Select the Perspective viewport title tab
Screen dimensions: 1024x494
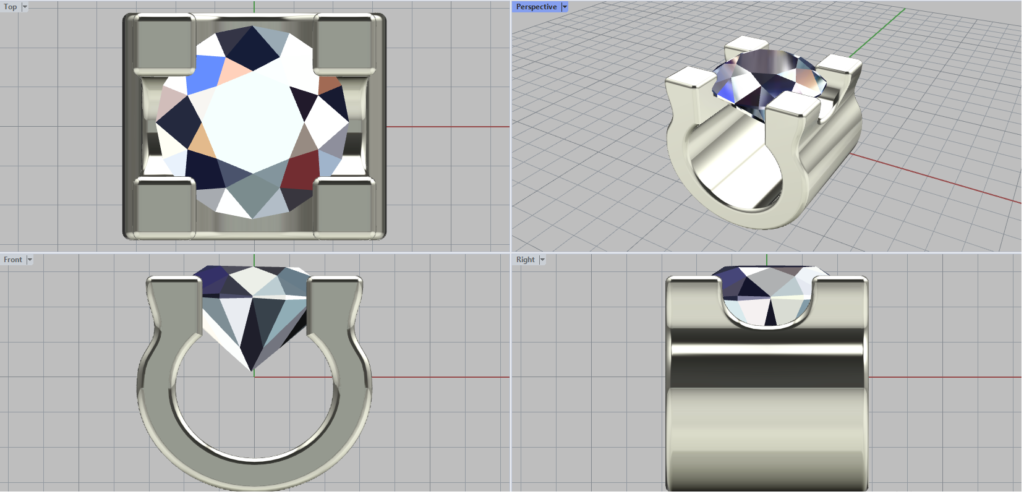tap(536, 6)
